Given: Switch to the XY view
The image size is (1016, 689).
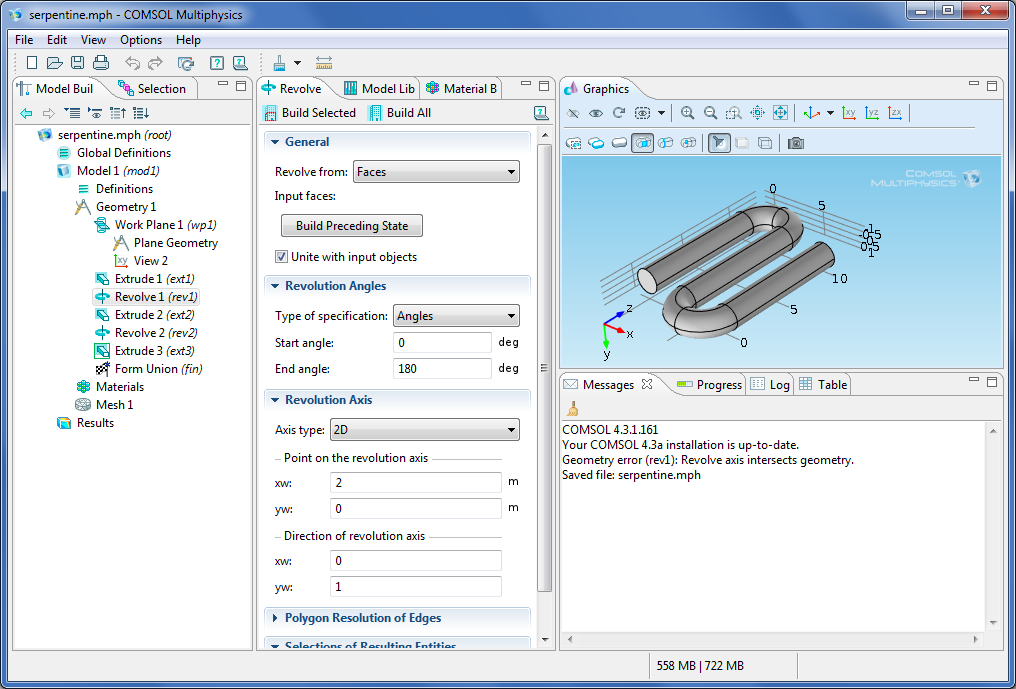Looking at the screenshot, I should (x=849, y=113).
